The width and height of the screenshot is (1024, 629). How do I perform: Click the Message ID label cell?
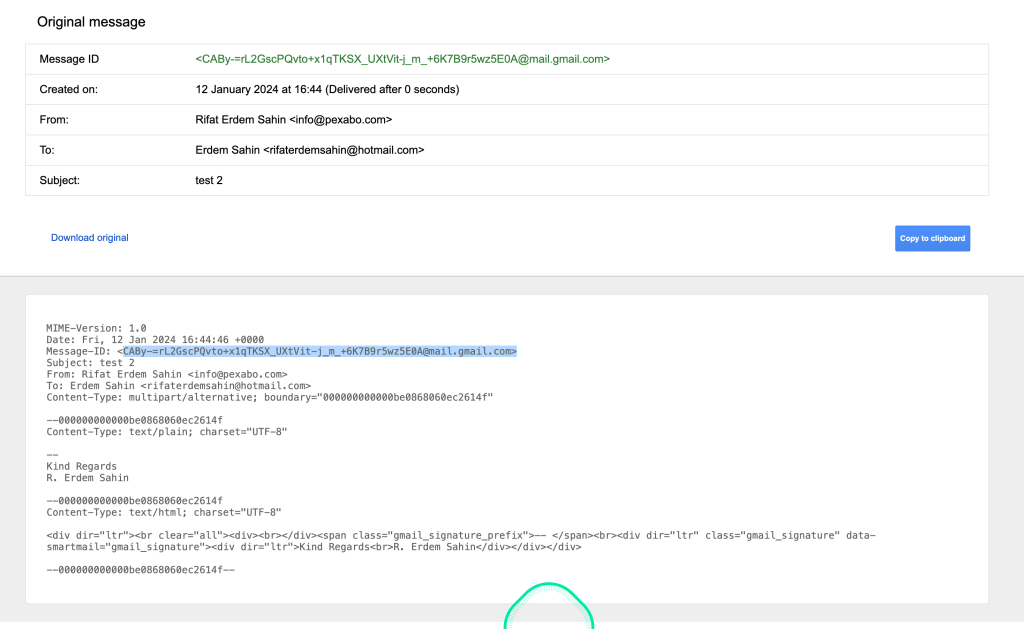click(x=69, y=59)
